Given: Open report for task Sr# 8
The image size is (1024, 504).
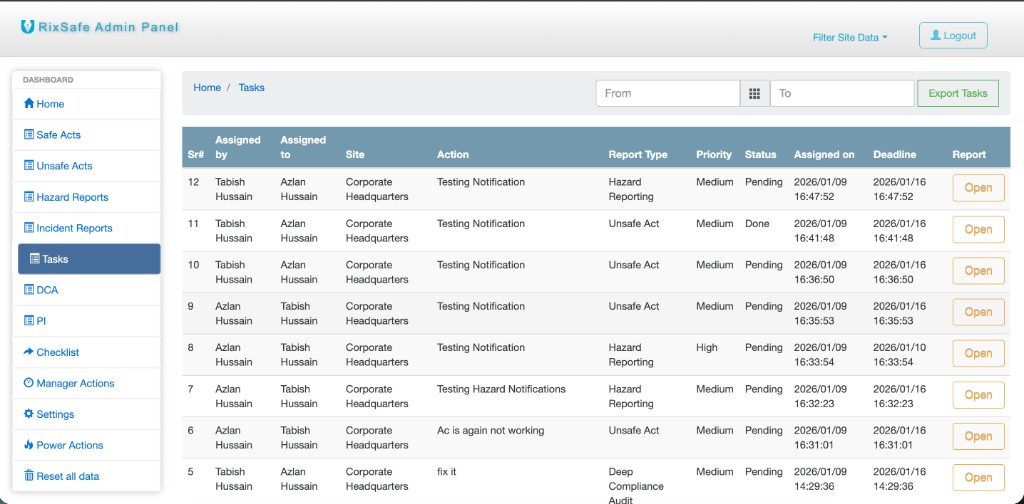Looking at the screenshot, I should (x=978, y=353).
